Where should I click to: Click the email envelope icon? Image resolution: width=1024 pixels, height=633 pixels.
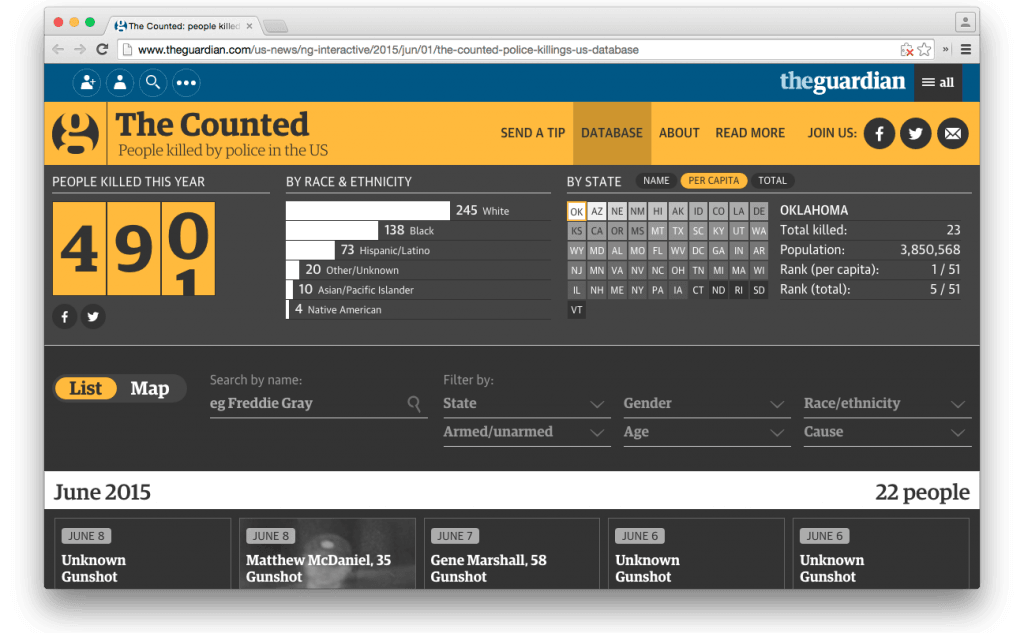point(953,133)
